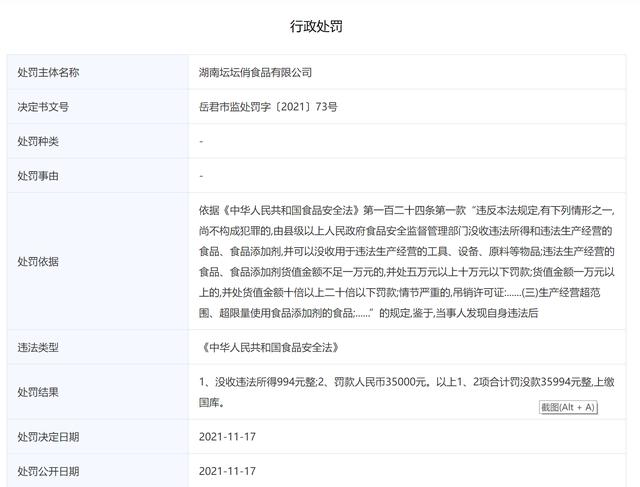This screenshot has width=640, height=487.
Task: Click company name 湖南坛坛俏食品有限公司
Action: click(x=255, y=73)
